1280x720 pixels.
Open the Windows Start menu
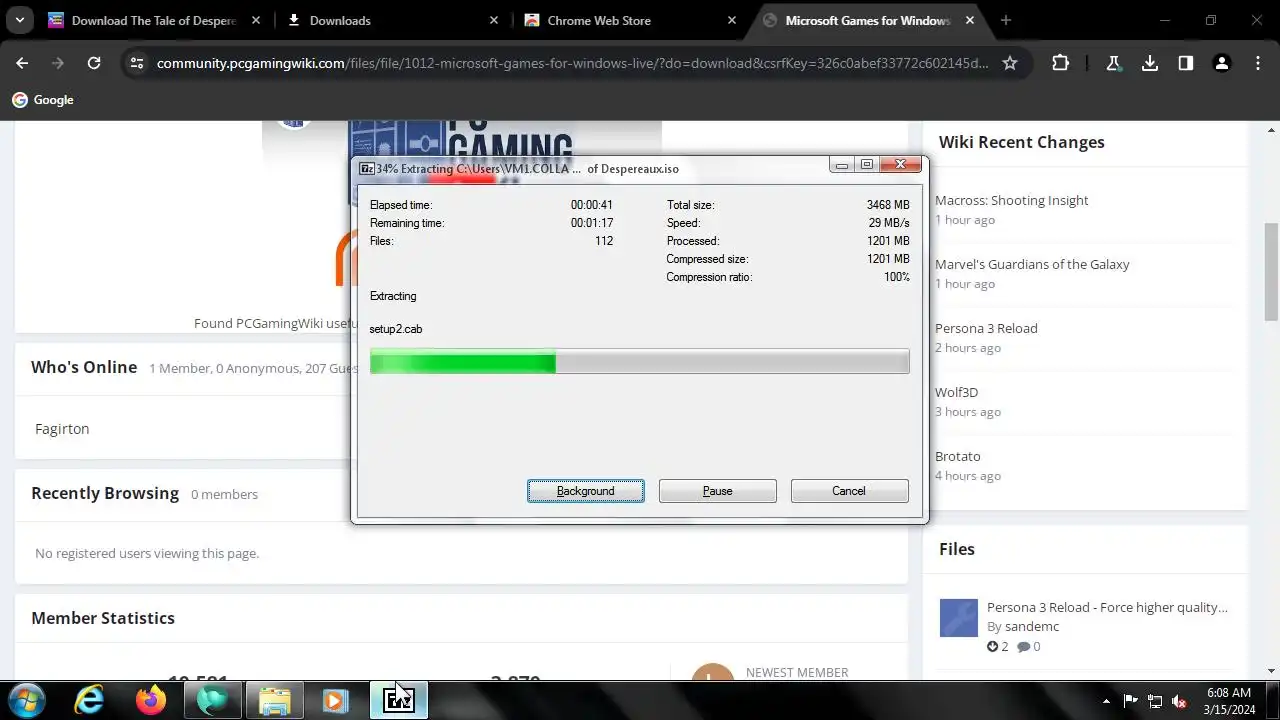26,699
